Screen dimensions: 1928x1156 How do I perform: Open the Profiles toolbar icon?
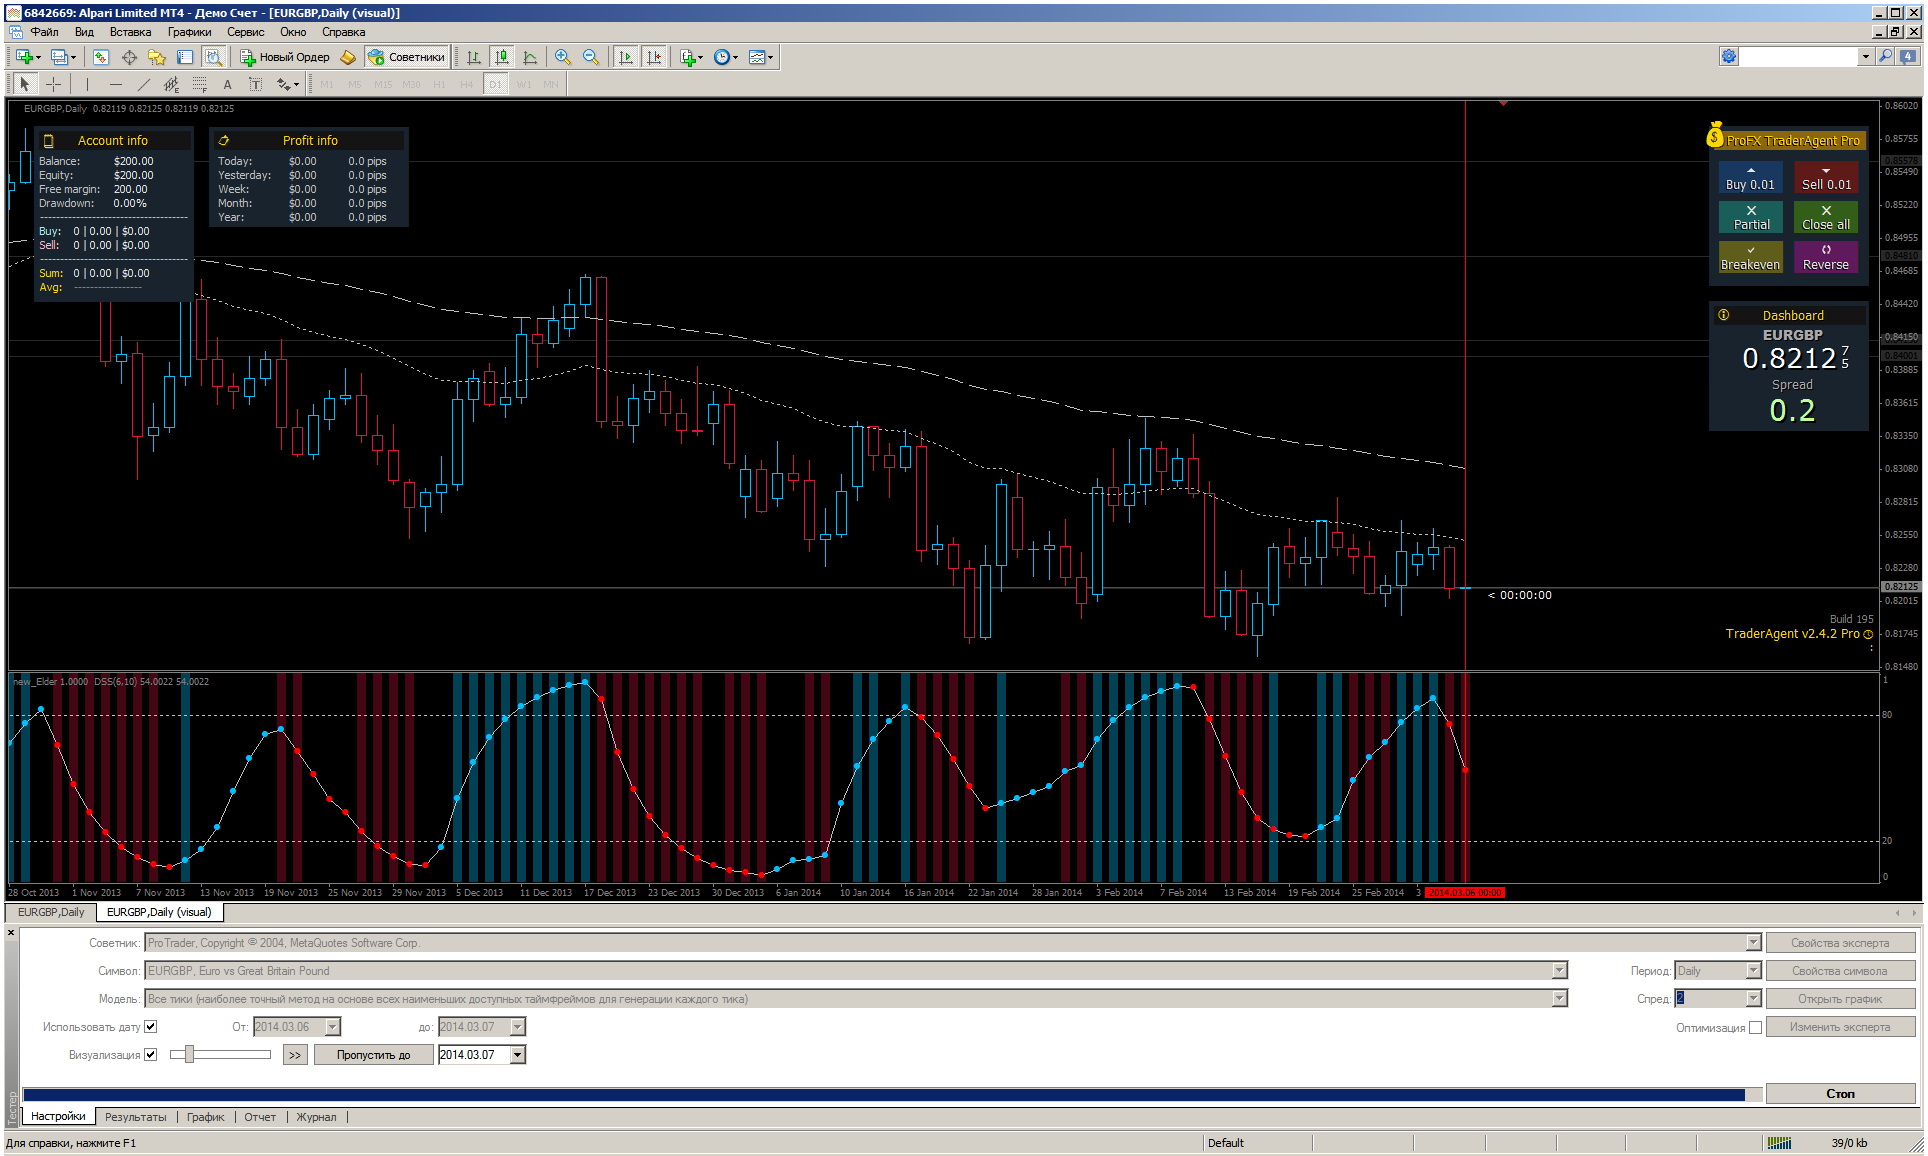(x=60, y=57)
